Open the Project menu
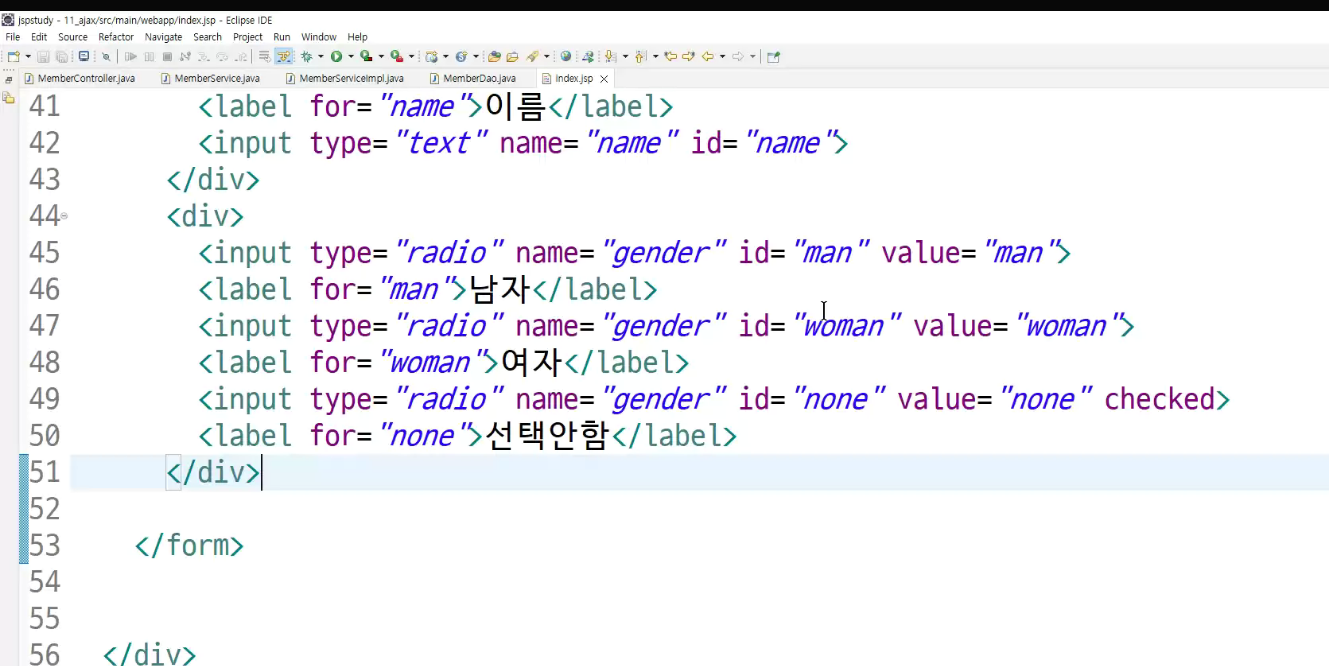 click(248, 37)
